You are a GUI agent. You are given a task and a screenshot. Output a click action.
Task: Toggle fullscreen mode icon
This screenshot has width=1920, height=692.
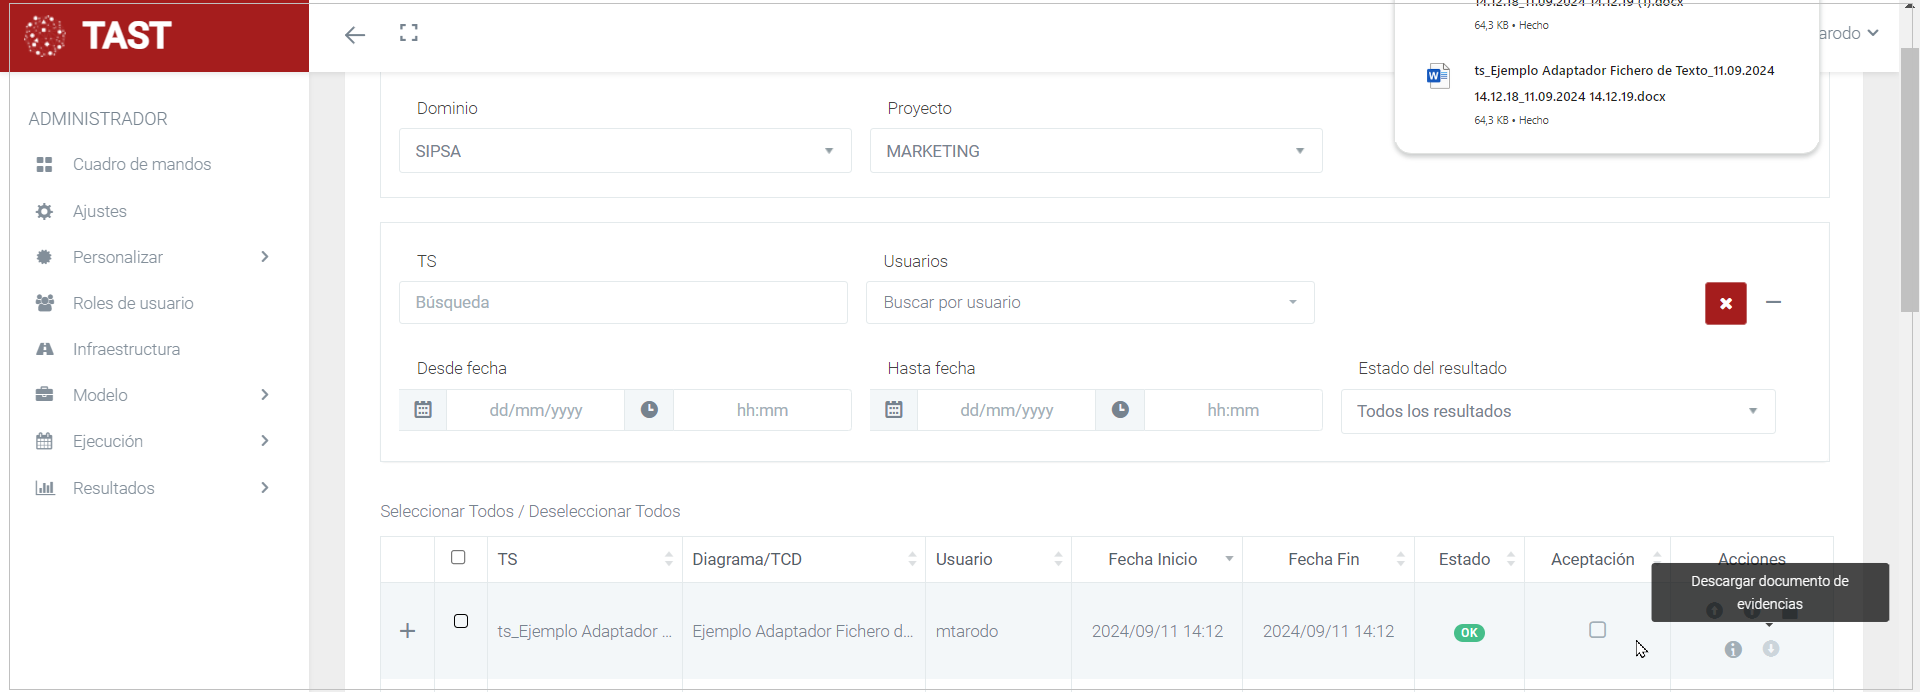(408, 33)
